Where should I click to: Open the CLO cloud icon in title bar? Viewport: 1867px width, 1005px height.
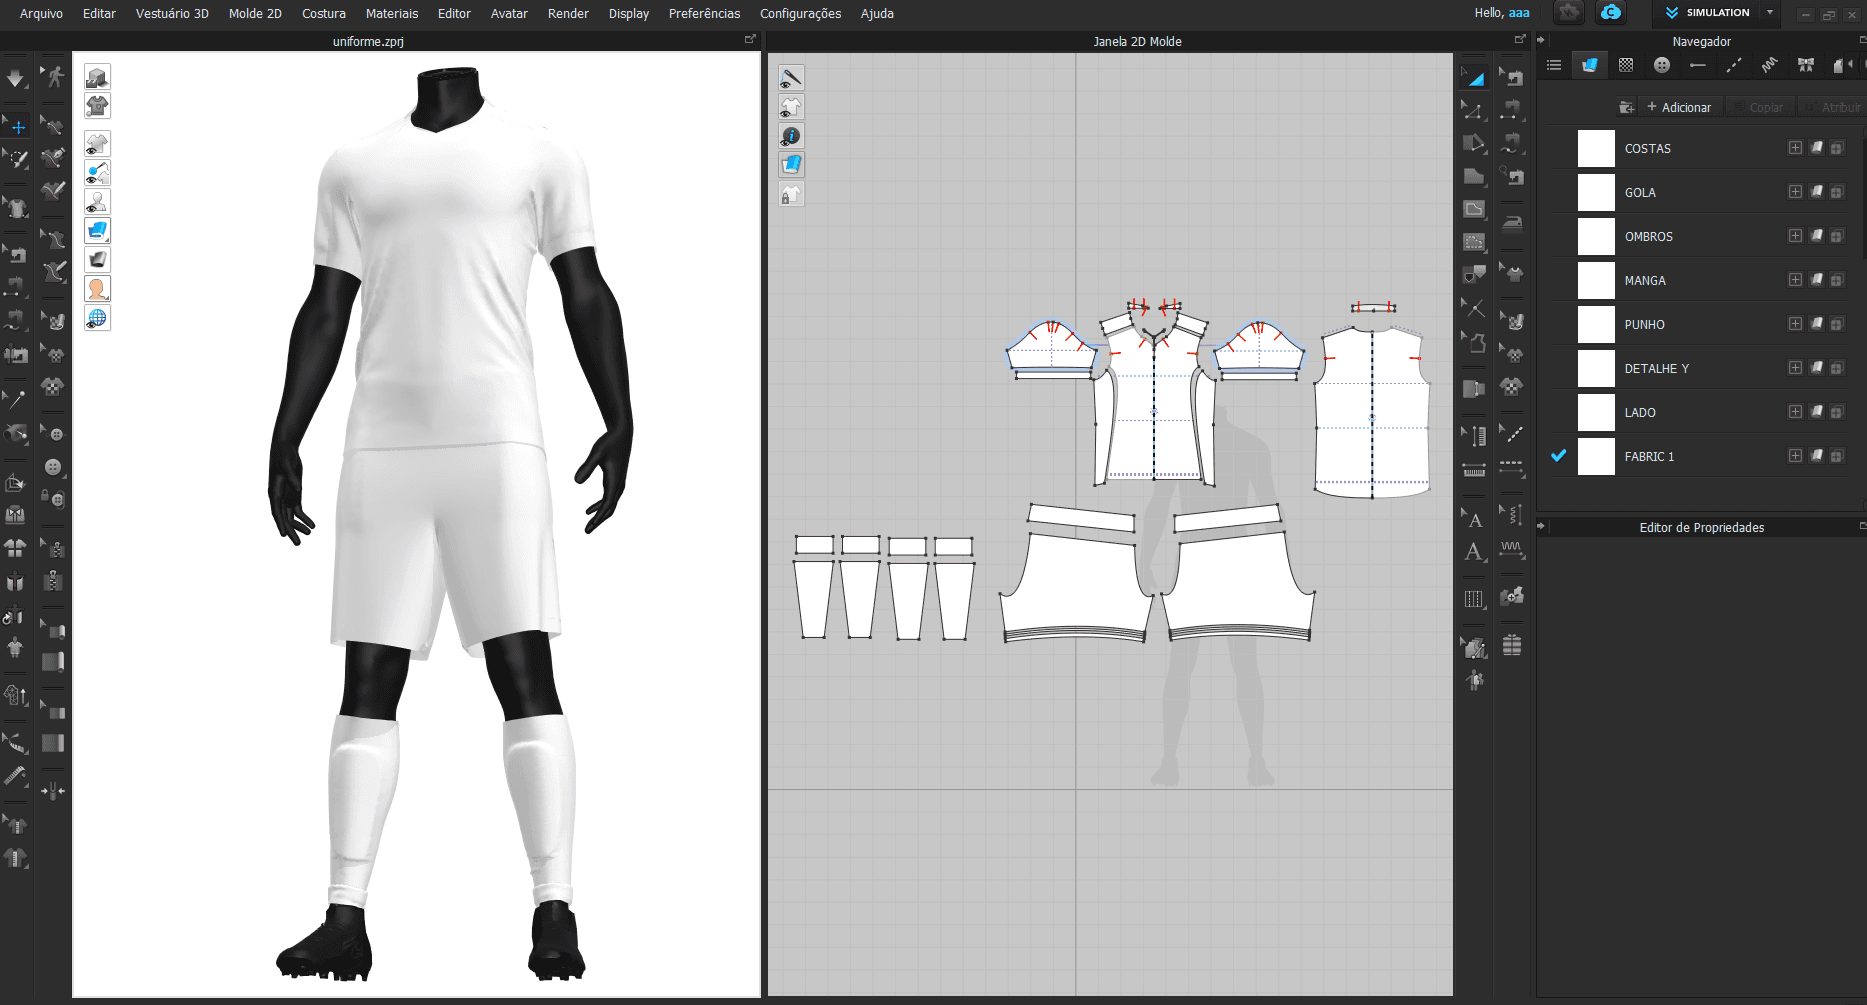(1610, 13)
